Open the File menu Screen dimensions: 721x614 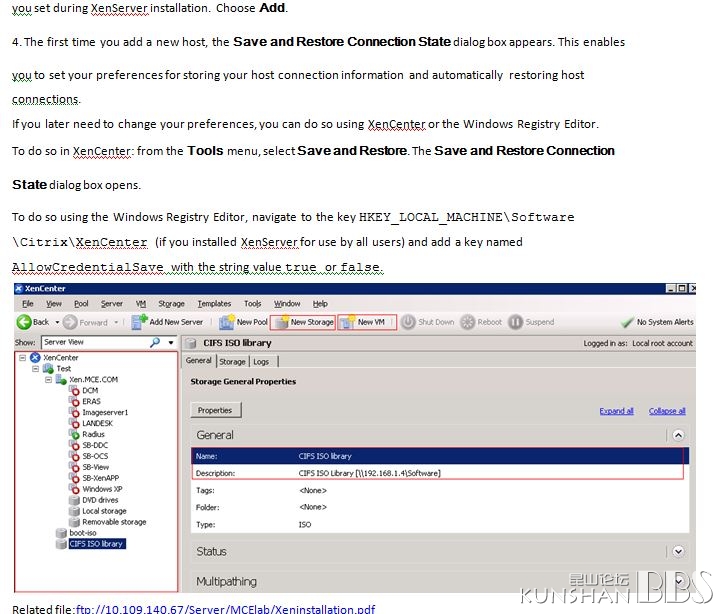tap(28, 304)
